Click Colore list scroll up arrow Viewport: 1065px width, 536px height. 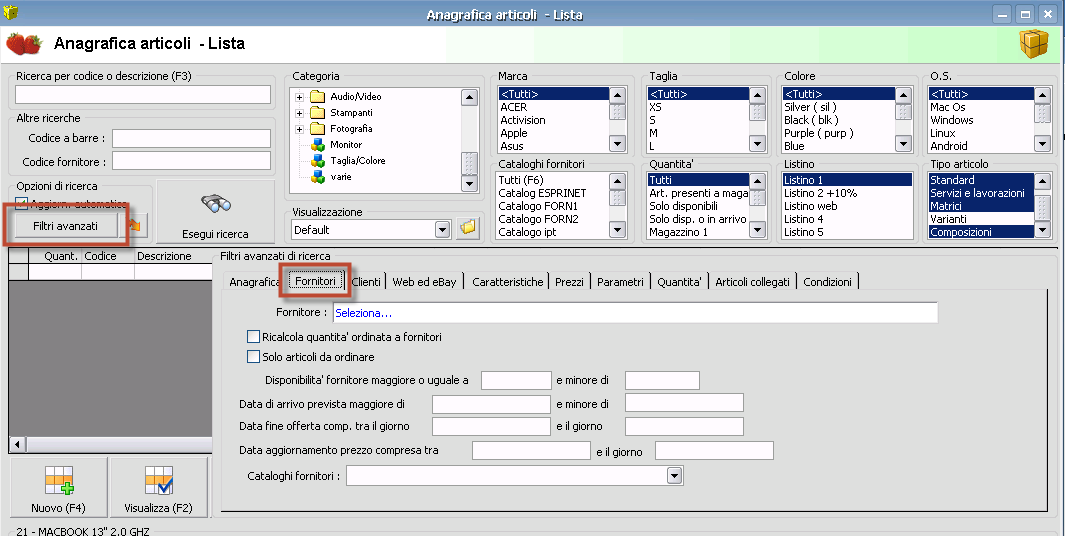[903, 95]
